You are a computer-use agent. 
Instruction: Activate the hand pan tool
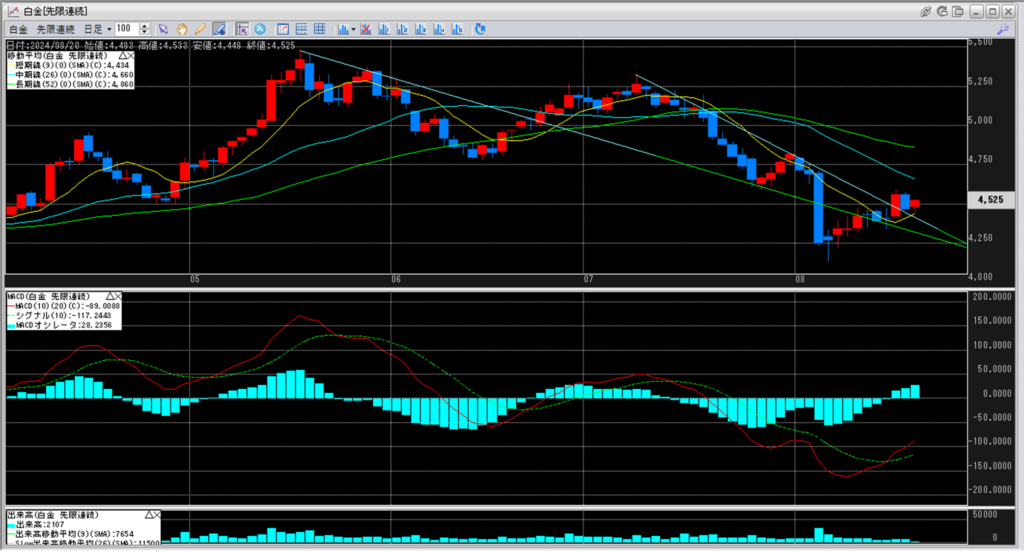tap(182, 29)
